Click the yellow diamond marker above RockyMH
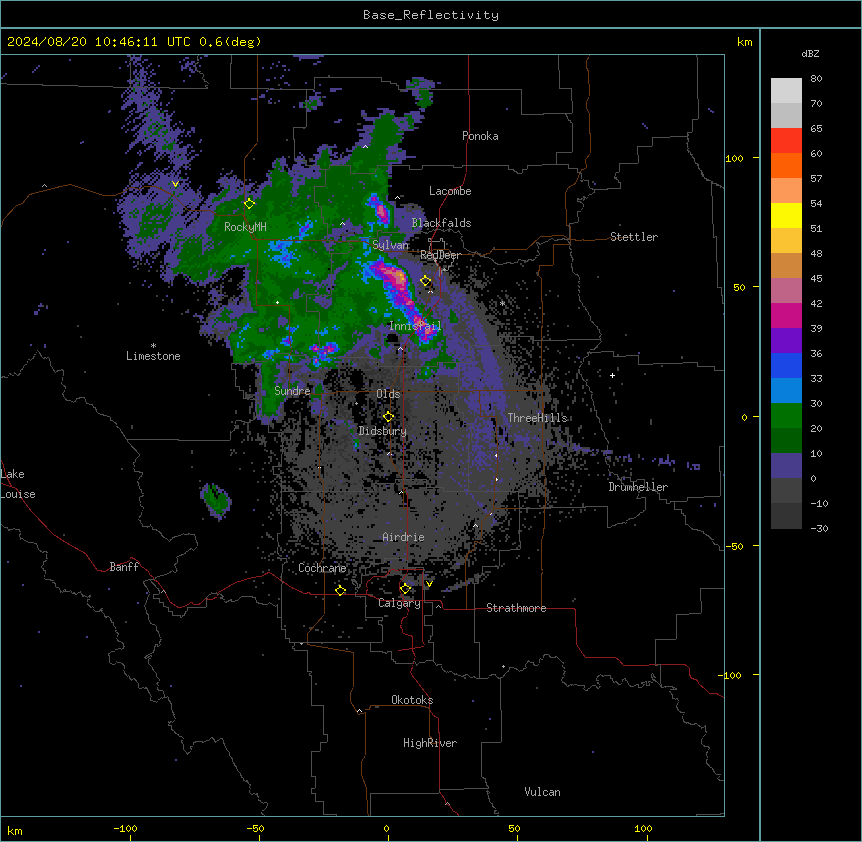This screenshot has width=862, height=842. click(249, 203)
